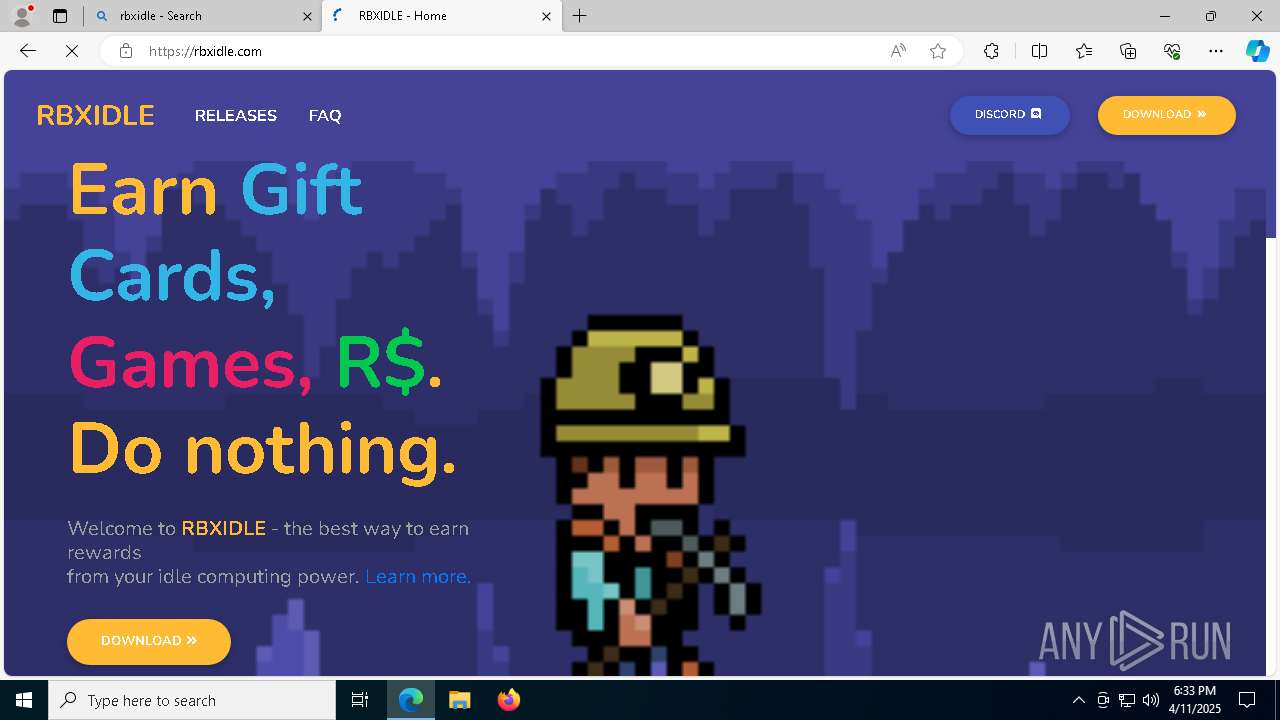The height and width of the screenshot is (720, 1280).
Task: View site information padlock icon
Action: 126,51
